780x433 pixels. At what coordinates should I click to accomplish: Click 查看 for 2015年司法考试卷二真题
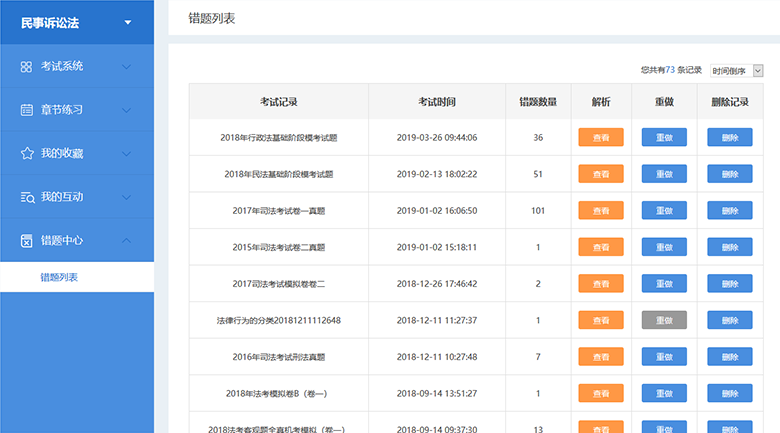click(x=601, y=247)
